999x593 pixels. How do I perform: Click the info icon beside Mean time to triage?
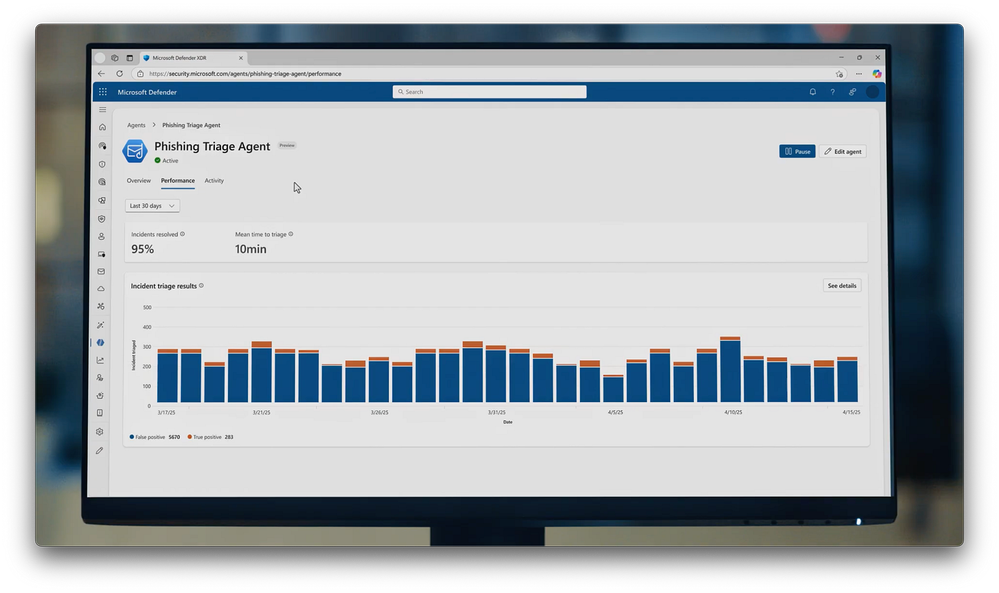tap(291, 234)
